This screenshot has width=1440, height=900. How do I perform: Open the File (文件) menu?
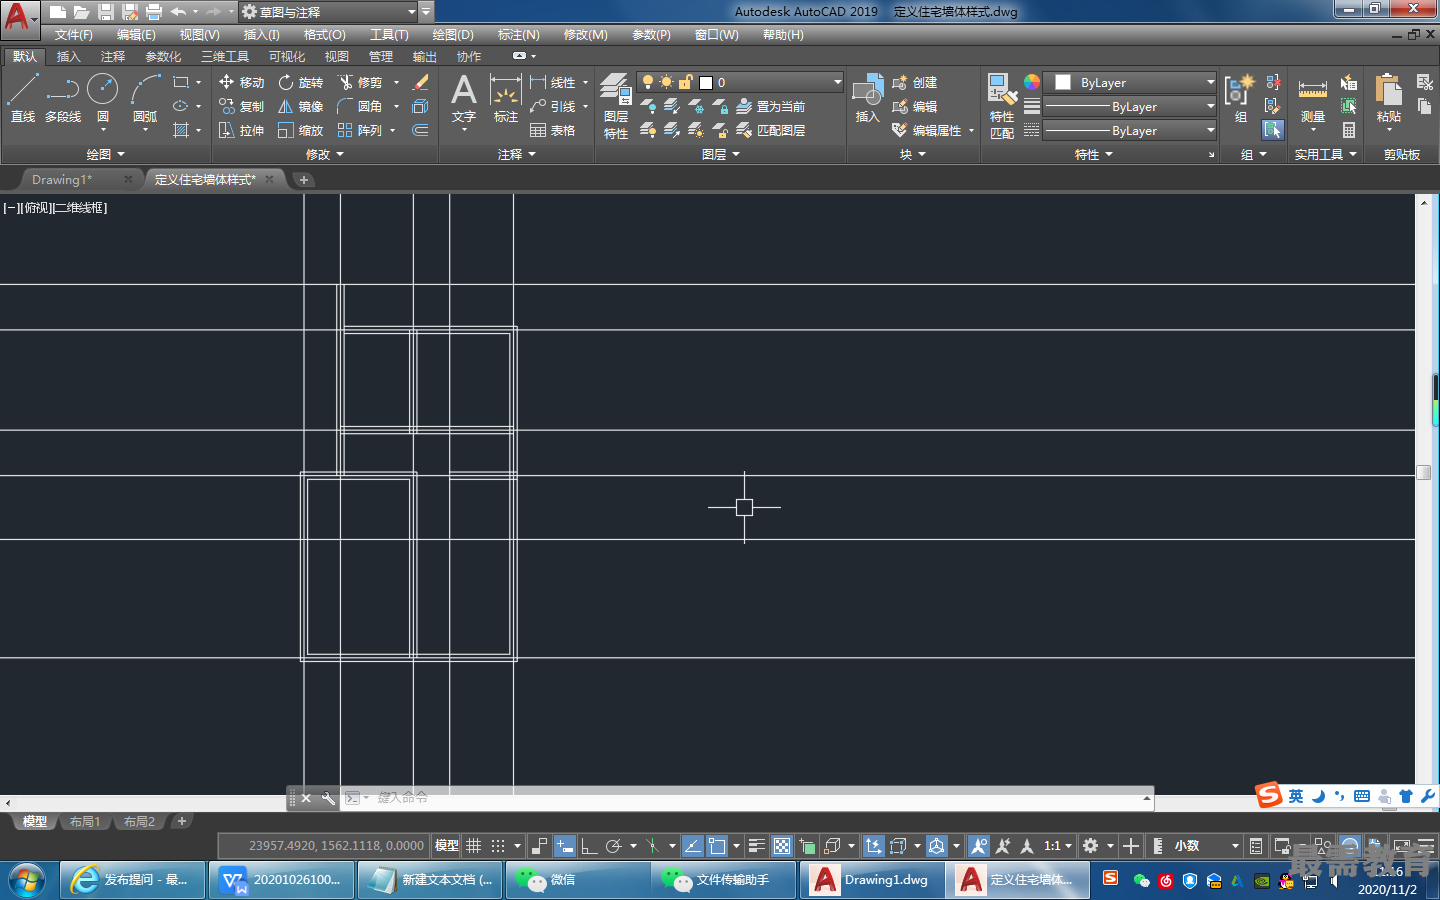click(74, 35)
